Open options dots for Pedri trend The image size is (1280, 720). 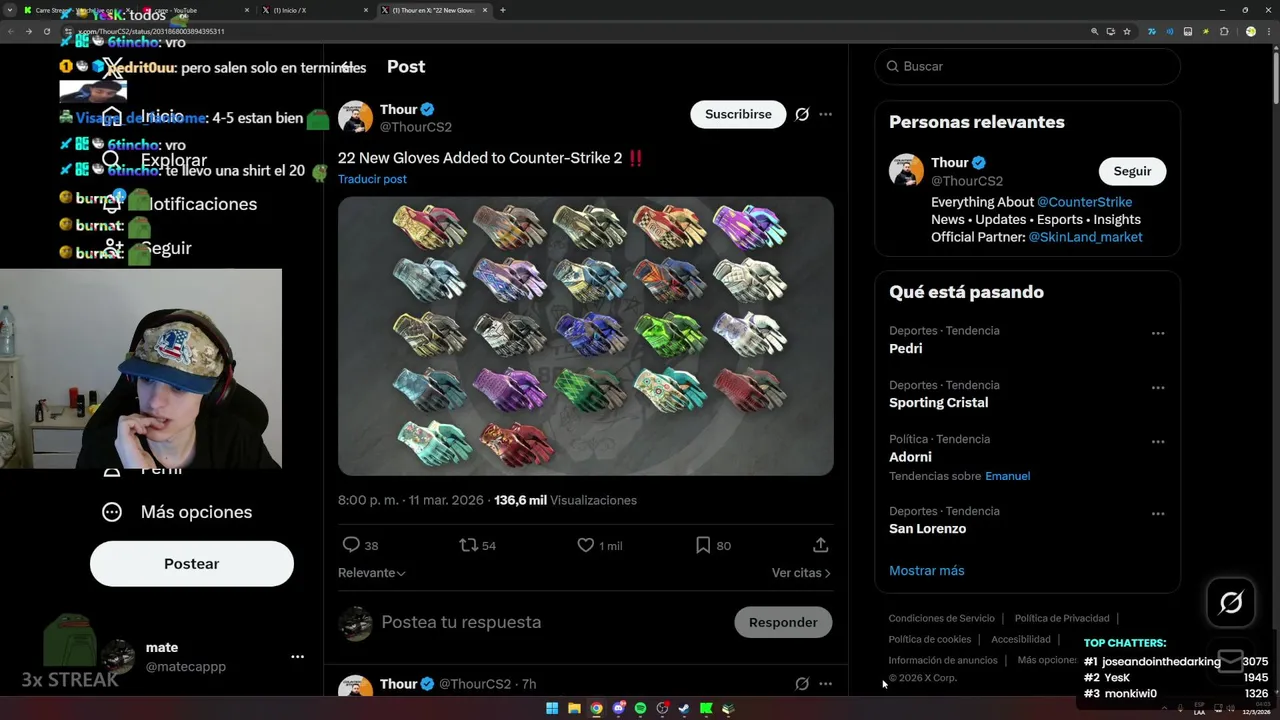1158,333
